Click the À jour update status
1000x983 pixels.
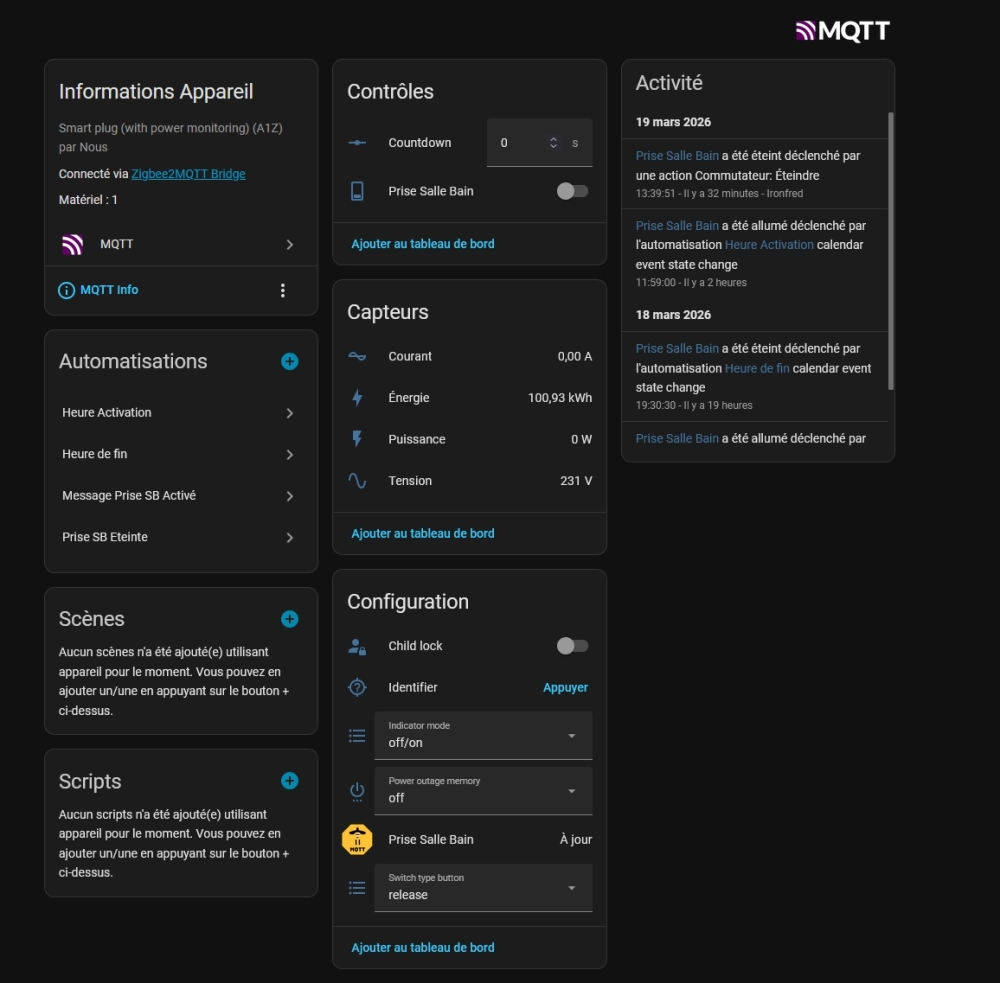(576, 840)
